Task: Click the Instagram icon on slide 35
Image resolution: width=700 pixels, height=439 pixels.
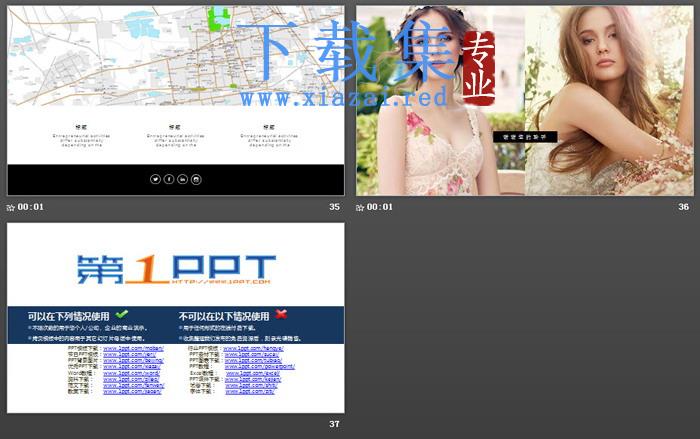Action: pyautogui.click(x=196, y=179)
